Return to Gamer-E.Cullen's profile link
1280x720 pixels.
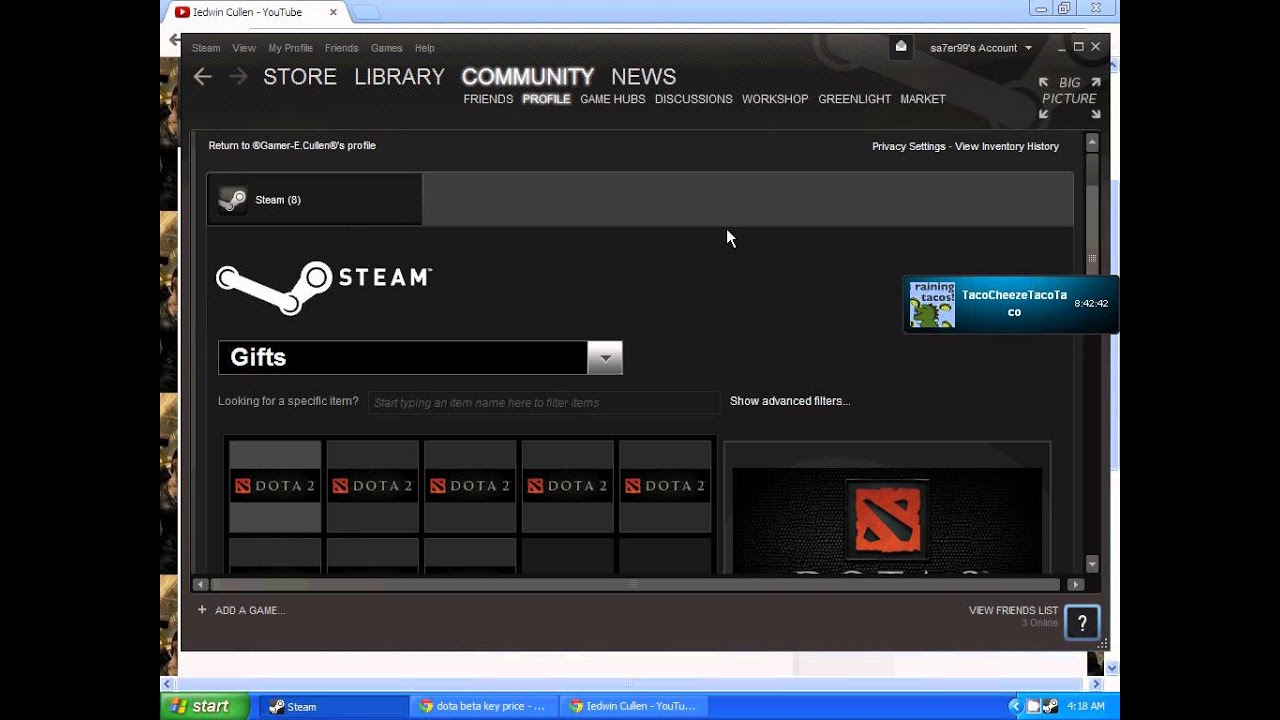pyautogui.click(x=292, y=146)
